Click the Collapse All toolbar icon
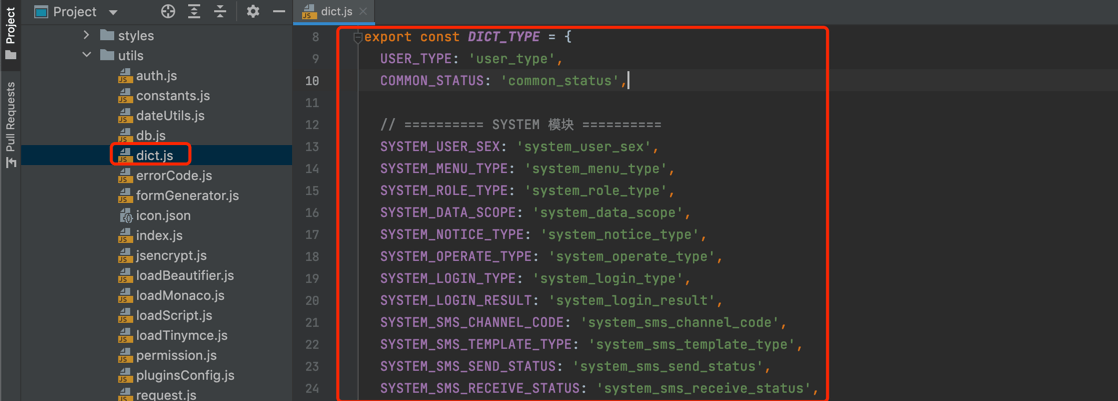This screenshot has width=1118, height=401. tap(220, 12)
